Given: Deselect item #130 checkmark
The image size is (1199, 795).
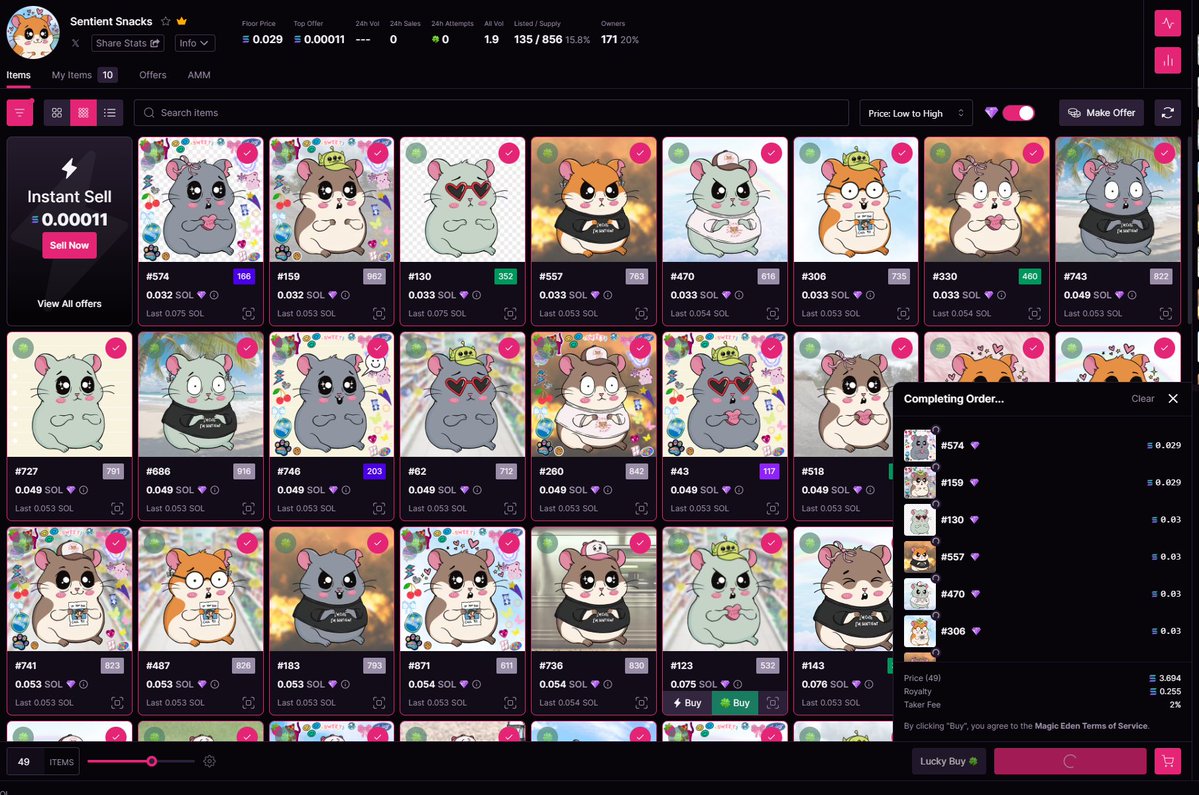Looking at the screenshot, I should pos(509,153).
